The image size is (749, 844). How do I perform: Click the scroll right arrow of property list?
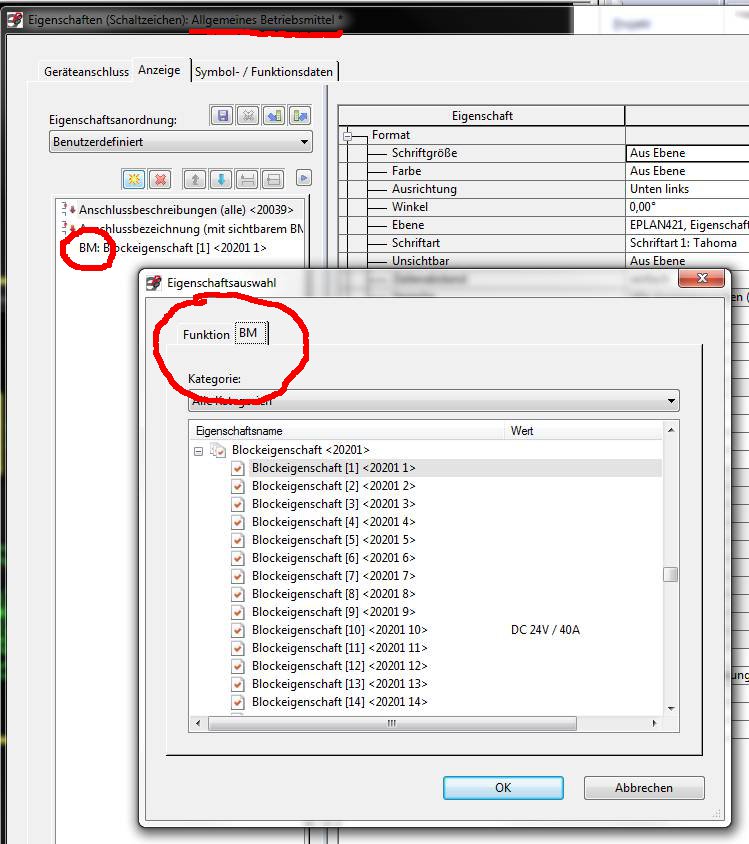click(654, 723)
